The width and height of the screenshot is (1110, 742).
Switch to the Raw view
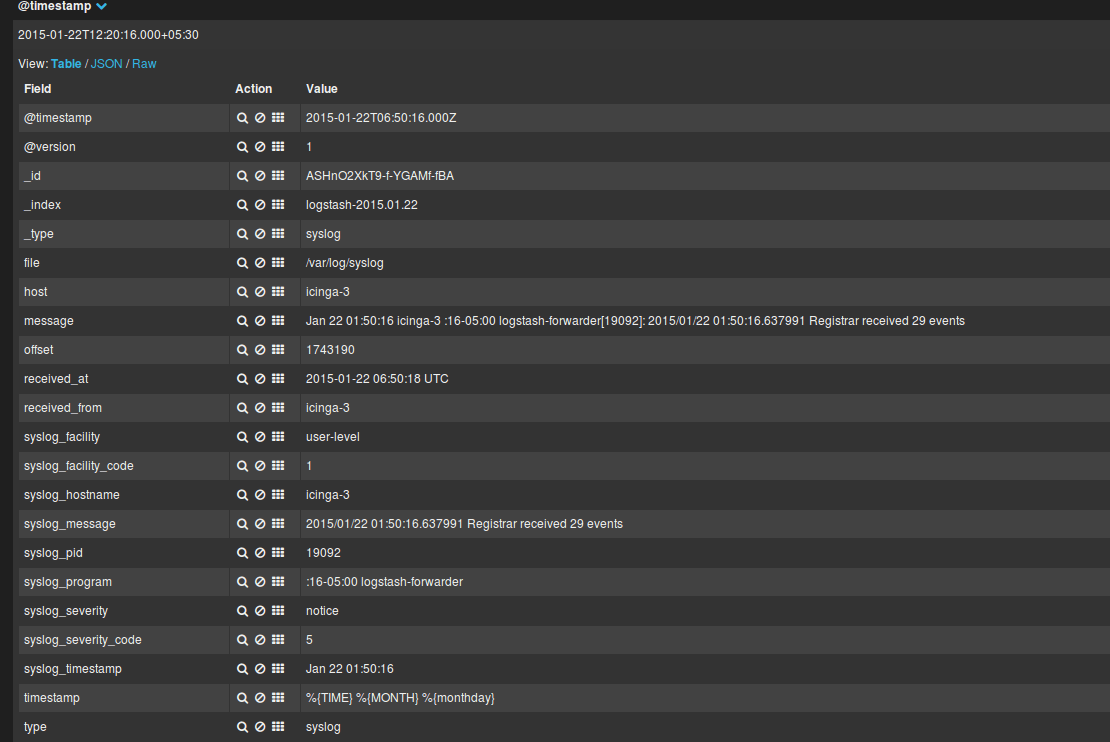point(144,63)
